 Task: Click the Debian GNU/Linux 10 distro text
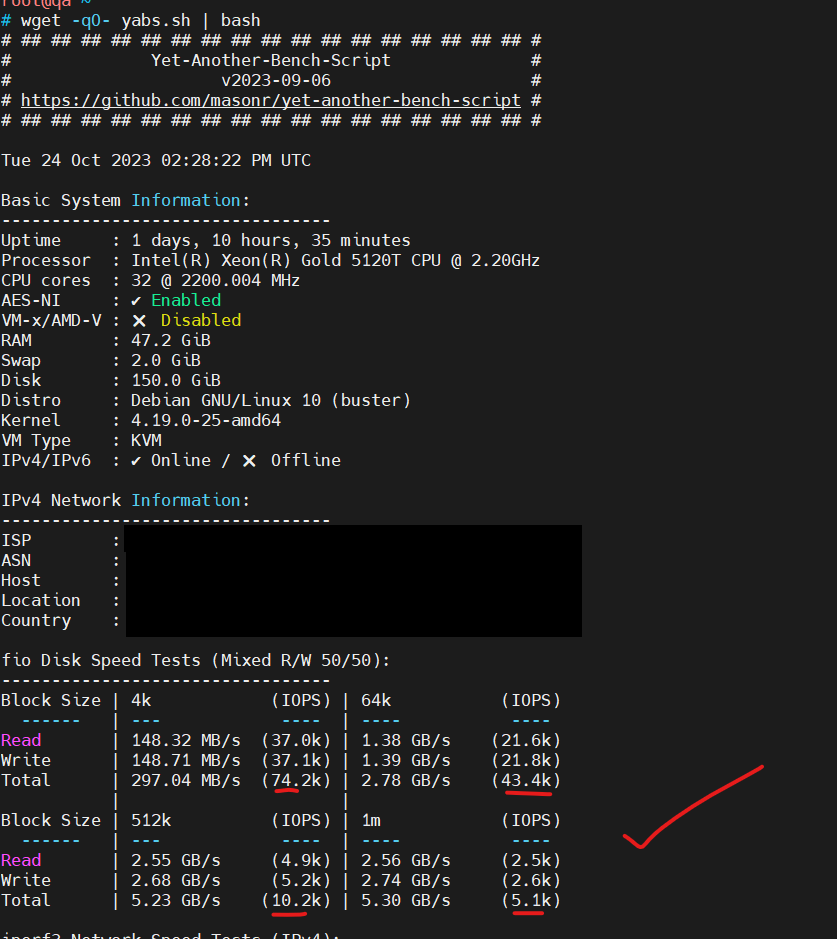click(270, 400)
